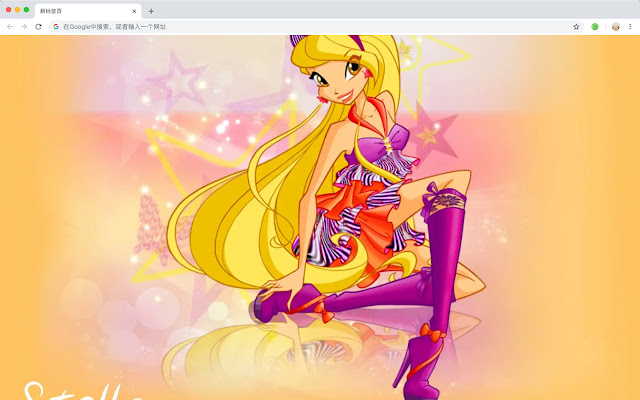The image size is (640, 400).
Task: Bookmark this page with the star icon
Action: tap(576, 27)
